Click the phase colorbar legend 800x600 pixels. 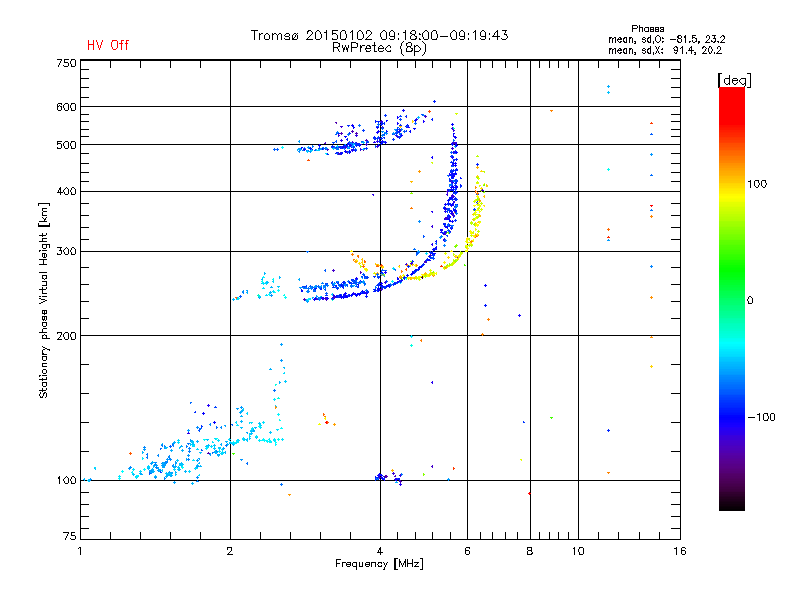(732, 299)
